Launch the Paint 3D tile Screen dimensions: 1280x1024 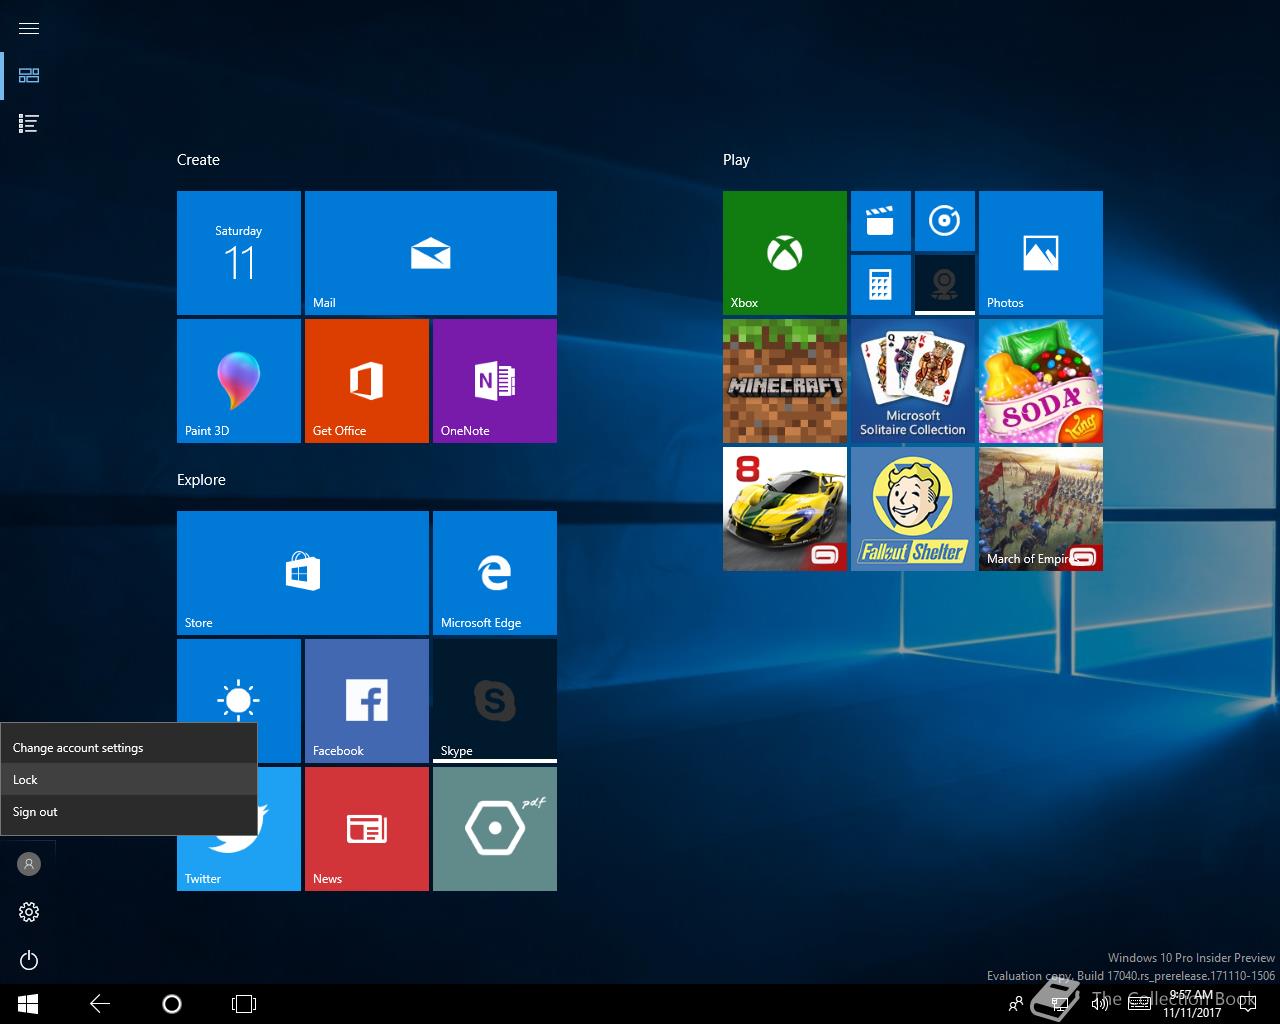pos(239,381)
